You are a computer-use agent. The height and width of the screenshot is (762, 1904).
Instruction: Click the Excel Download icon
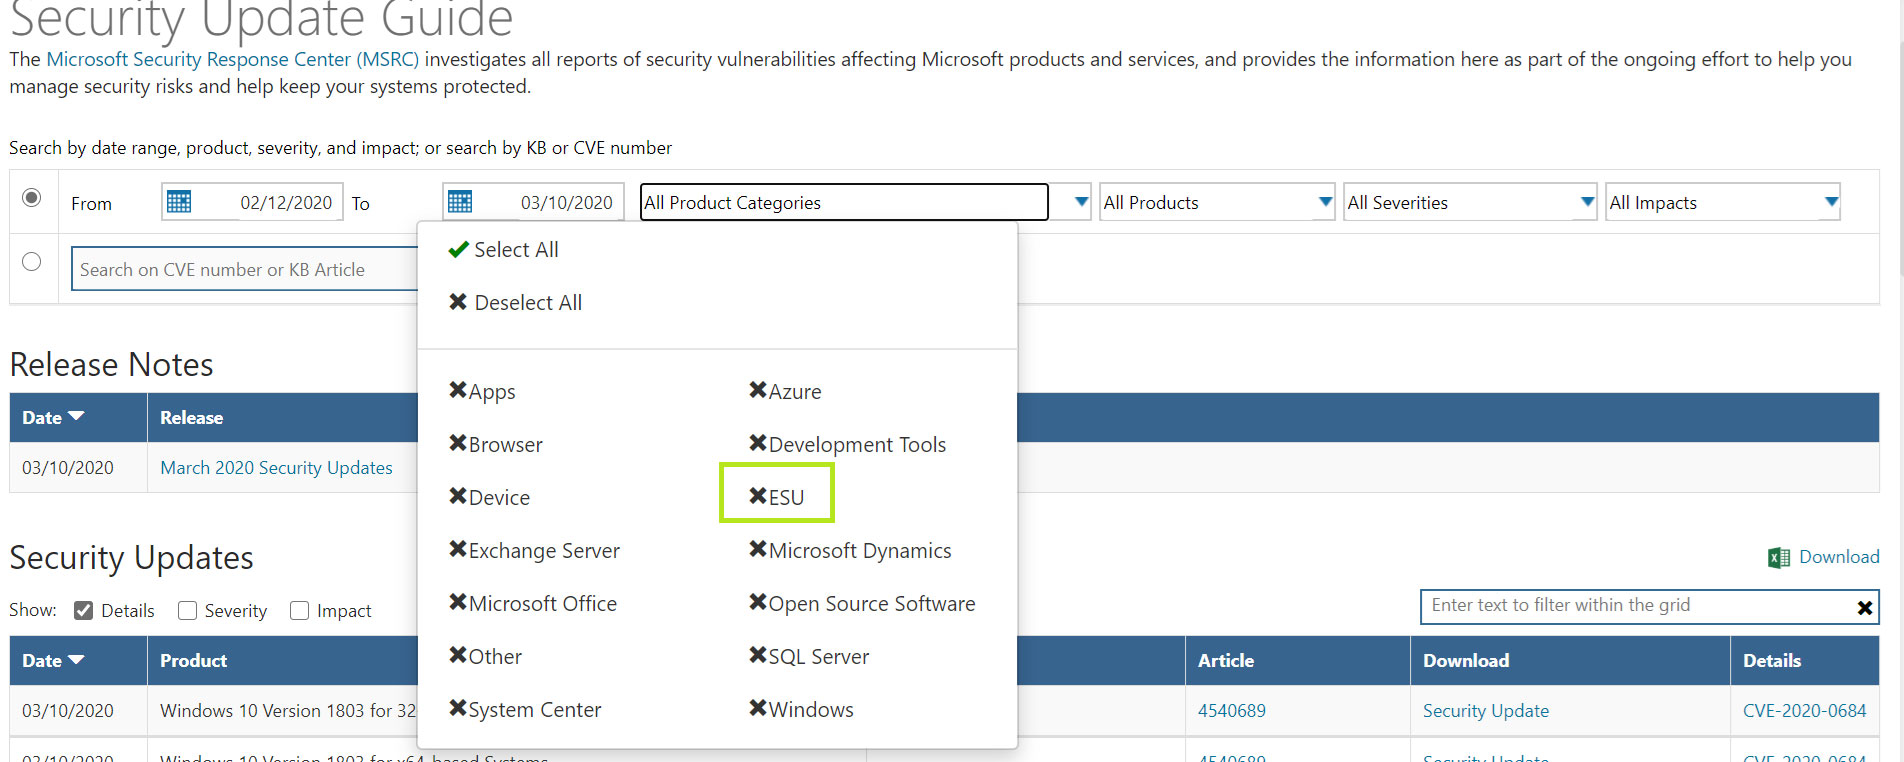(x=1778, y=558)
